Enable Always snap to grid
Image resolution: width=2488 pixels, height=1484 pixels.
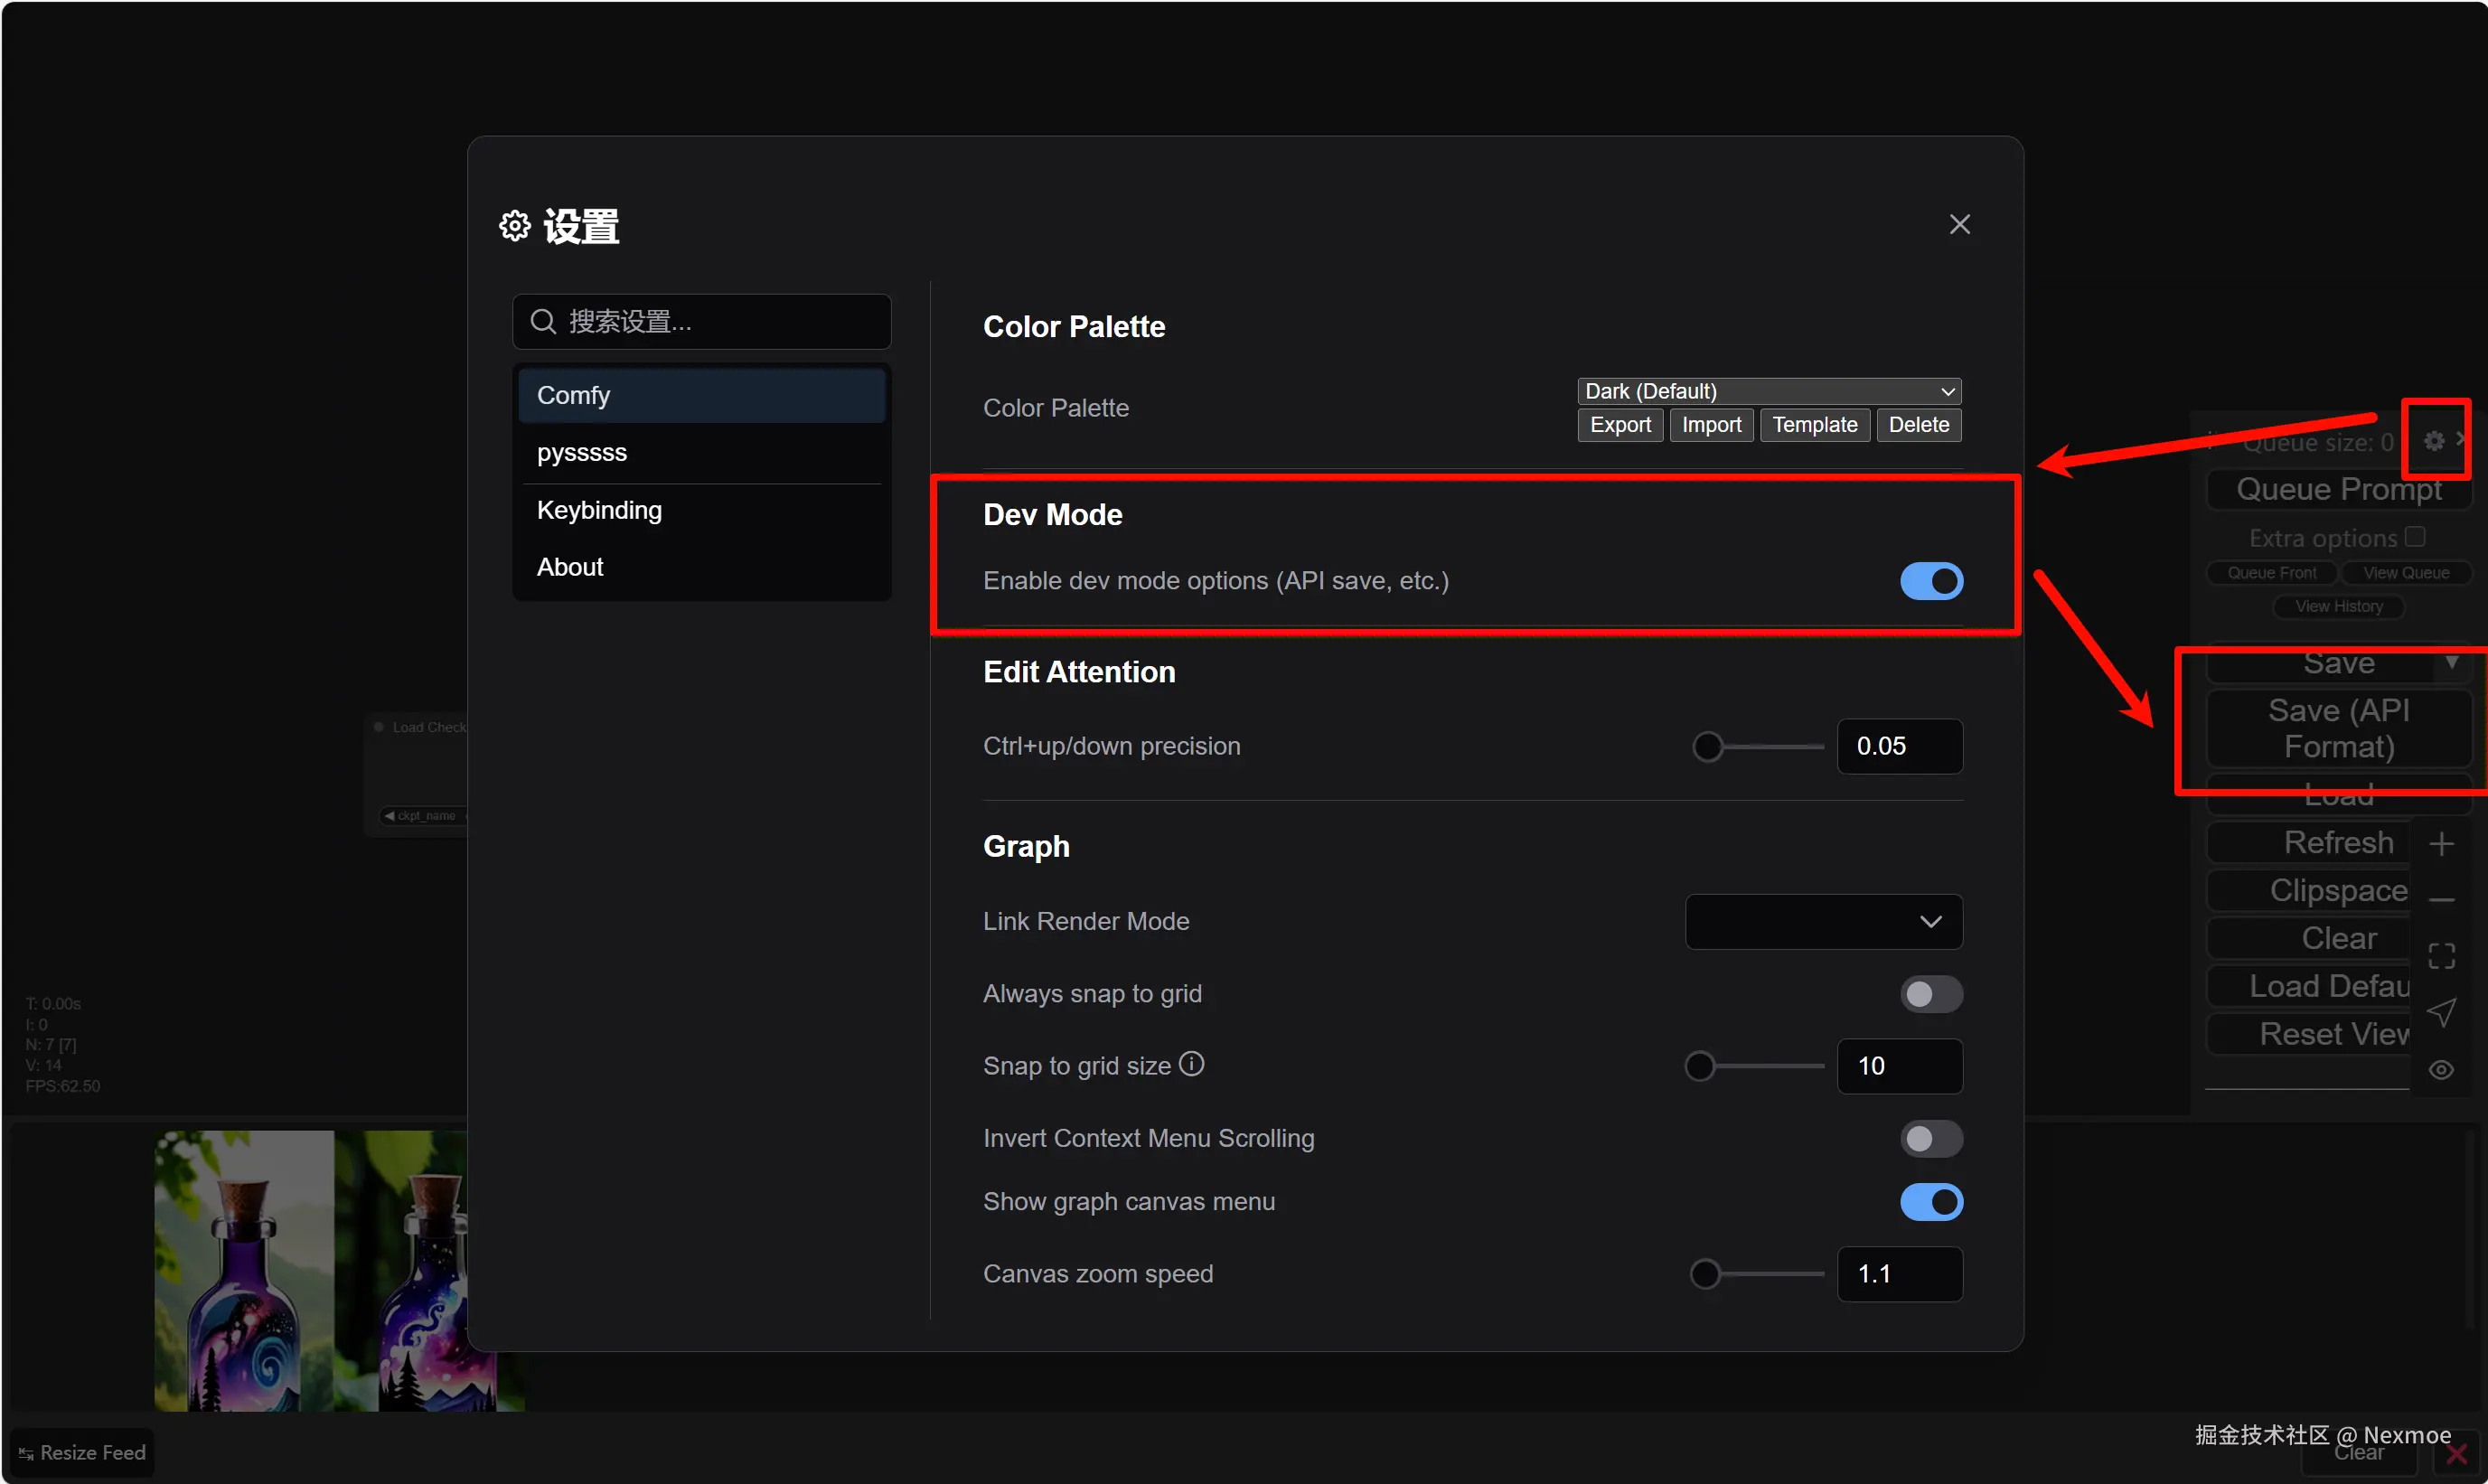click(1931, 994)
